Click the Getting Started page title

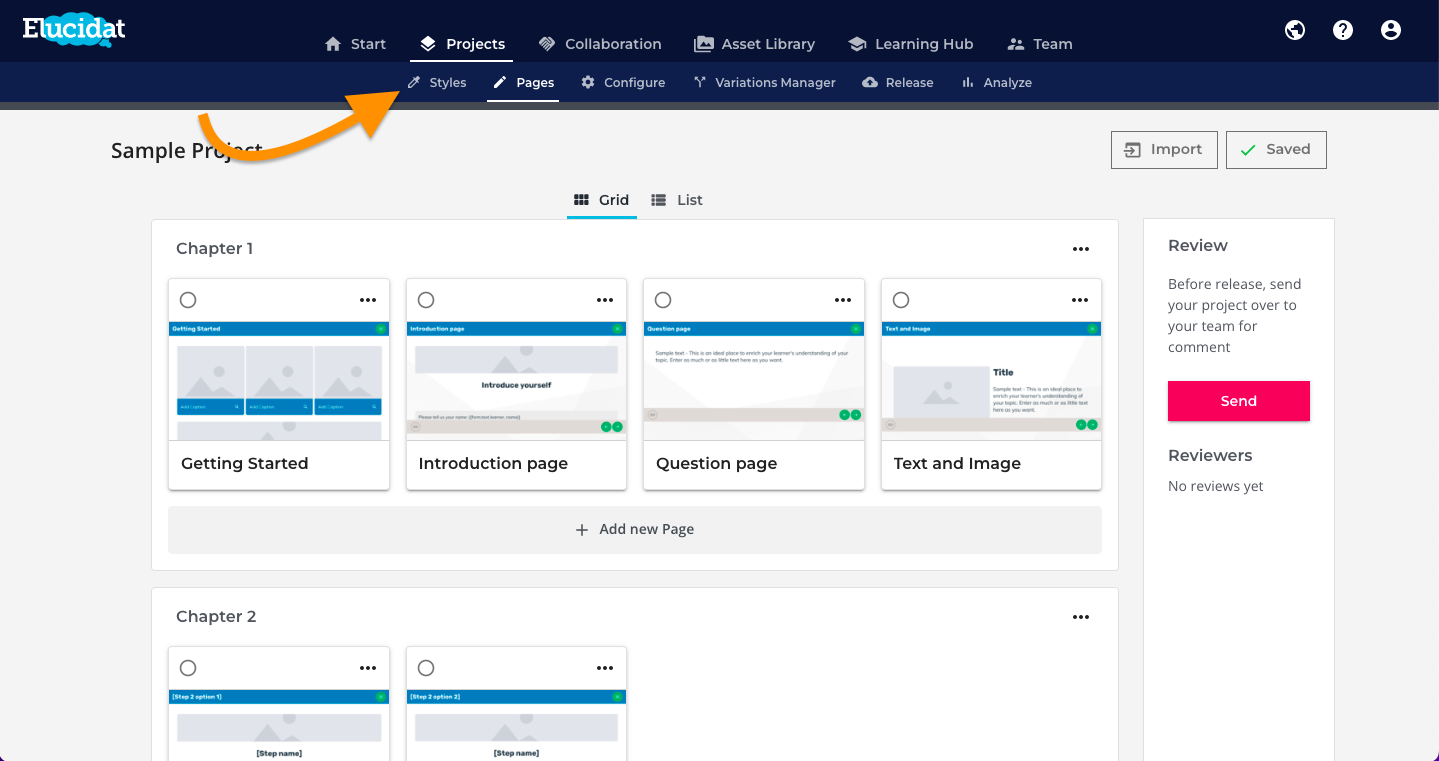(x=245, y=464)
